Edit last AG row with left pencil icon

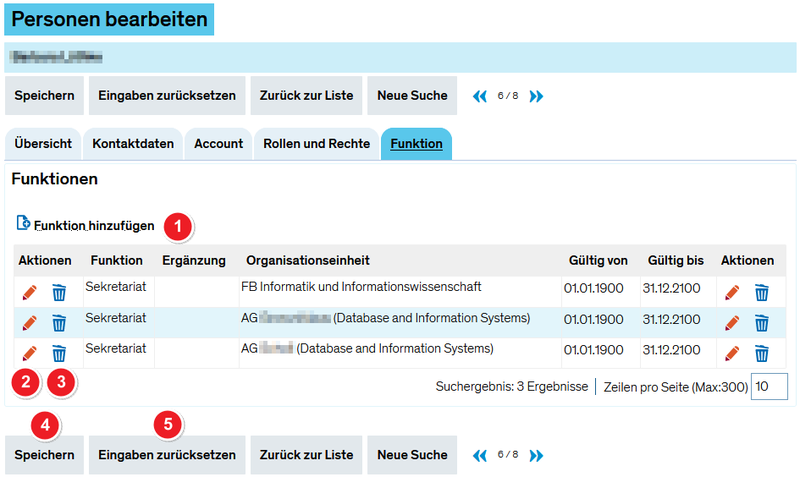30,354
